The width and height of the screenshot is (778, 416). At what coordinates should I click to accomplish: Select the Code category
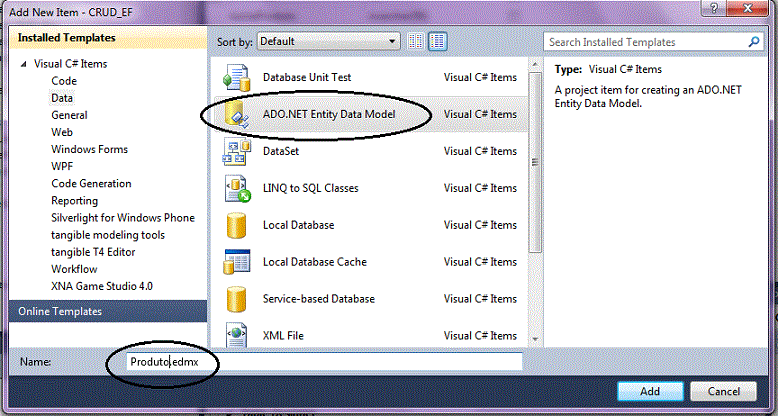(x=64, y=81)
